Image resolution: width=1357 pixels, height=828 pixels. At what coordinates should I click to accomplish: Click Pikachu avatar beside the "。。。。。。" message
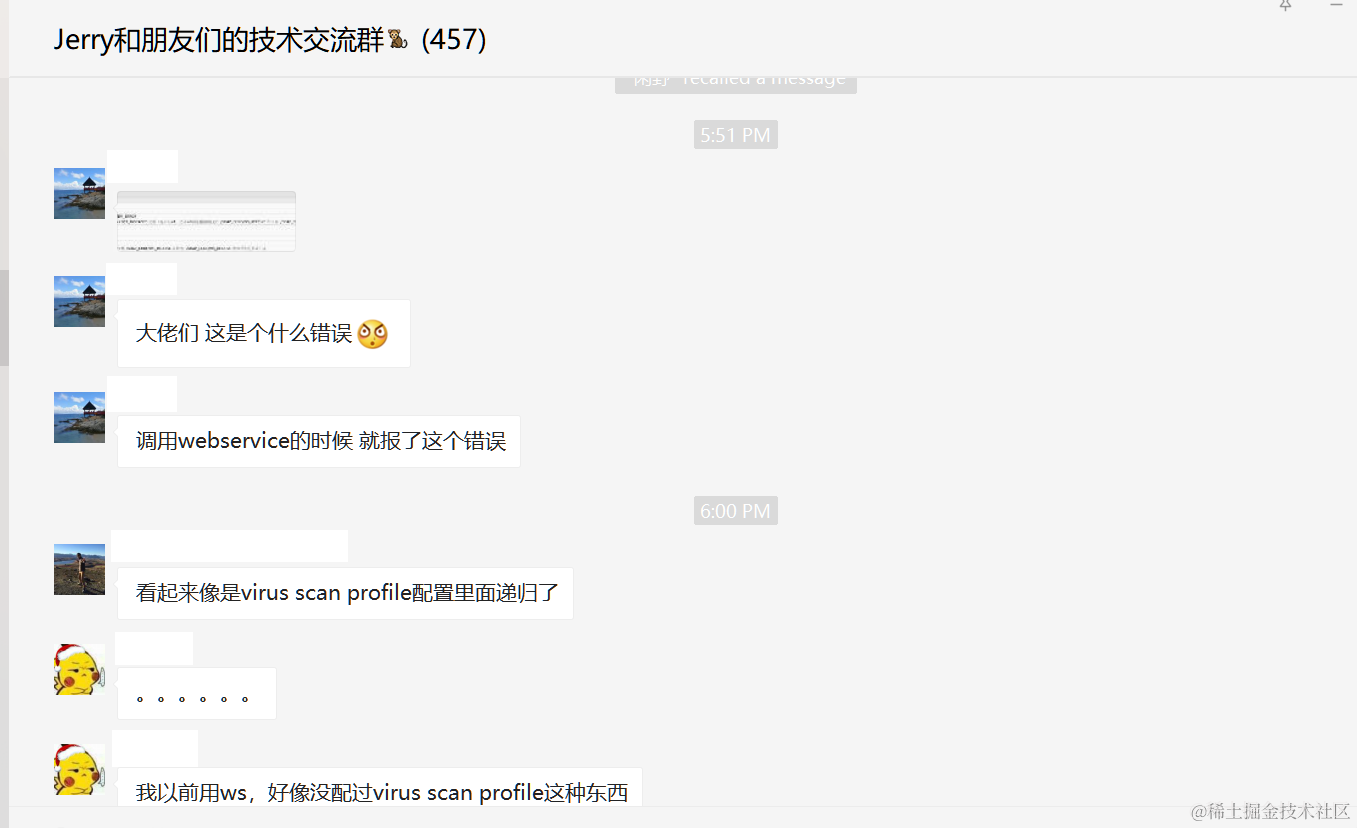click(x=79, y=670)
